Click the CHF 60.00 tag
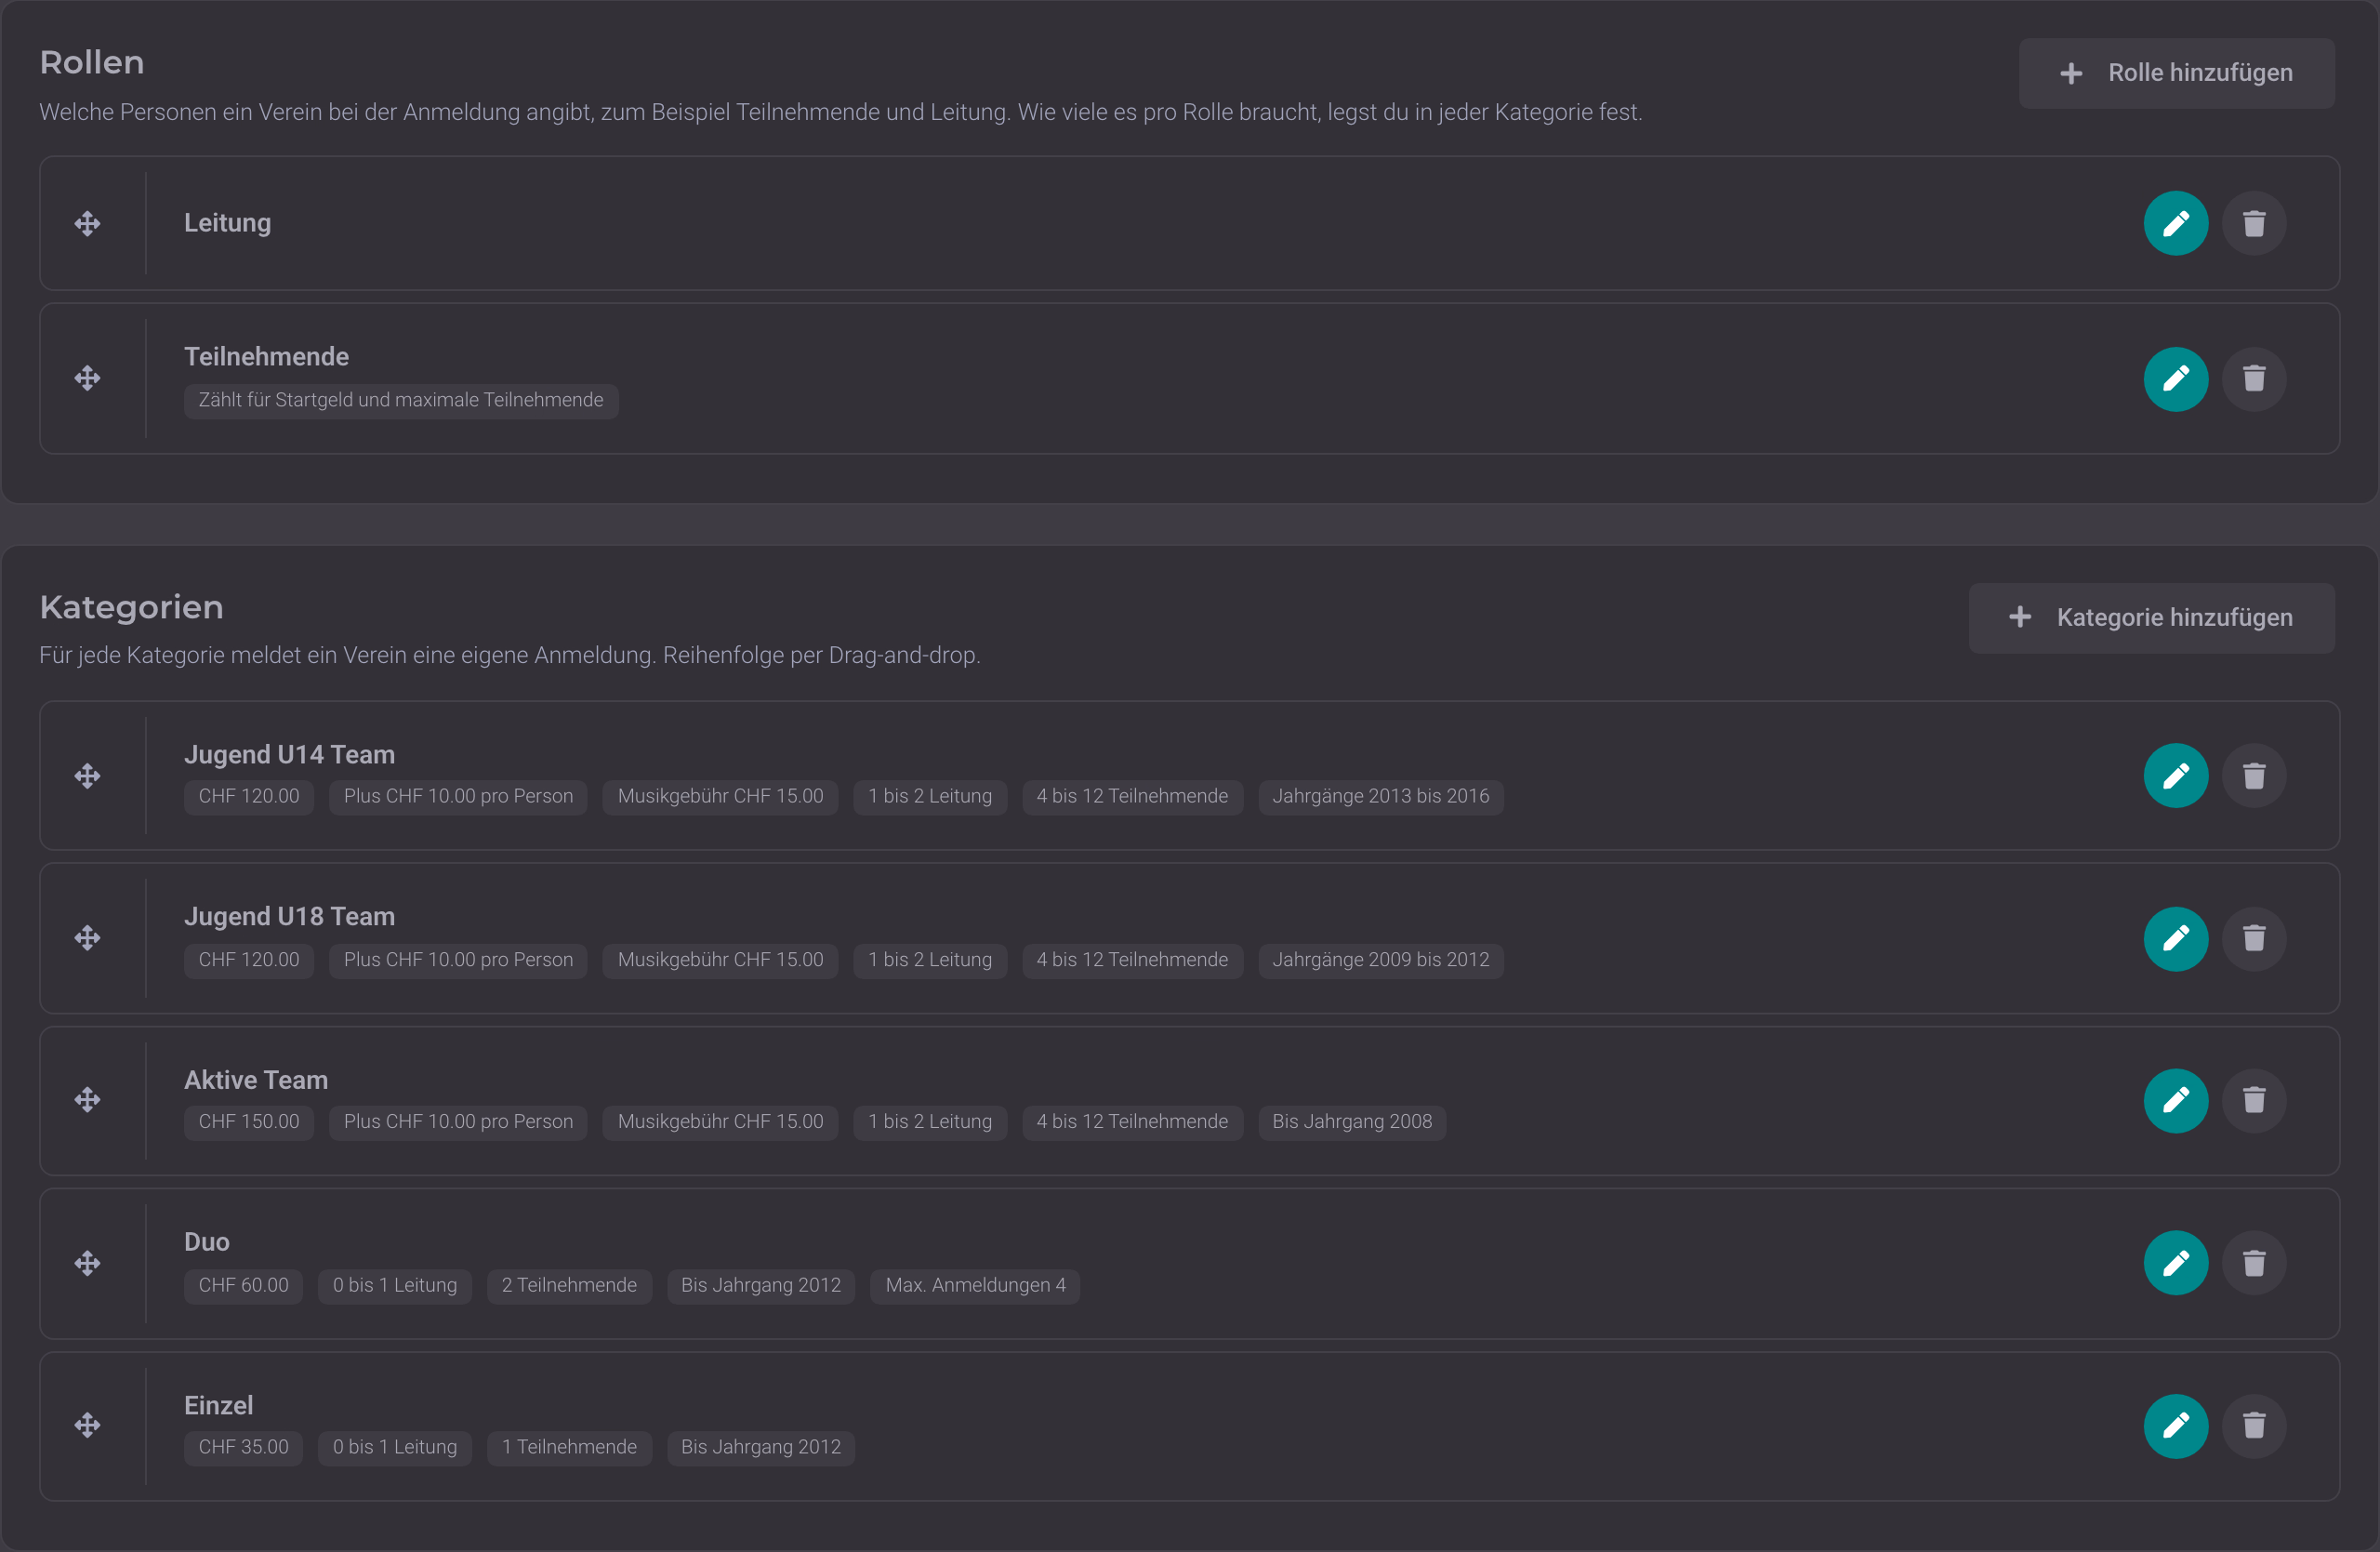This screenshot has width=2380, height=1552. 243,1286
